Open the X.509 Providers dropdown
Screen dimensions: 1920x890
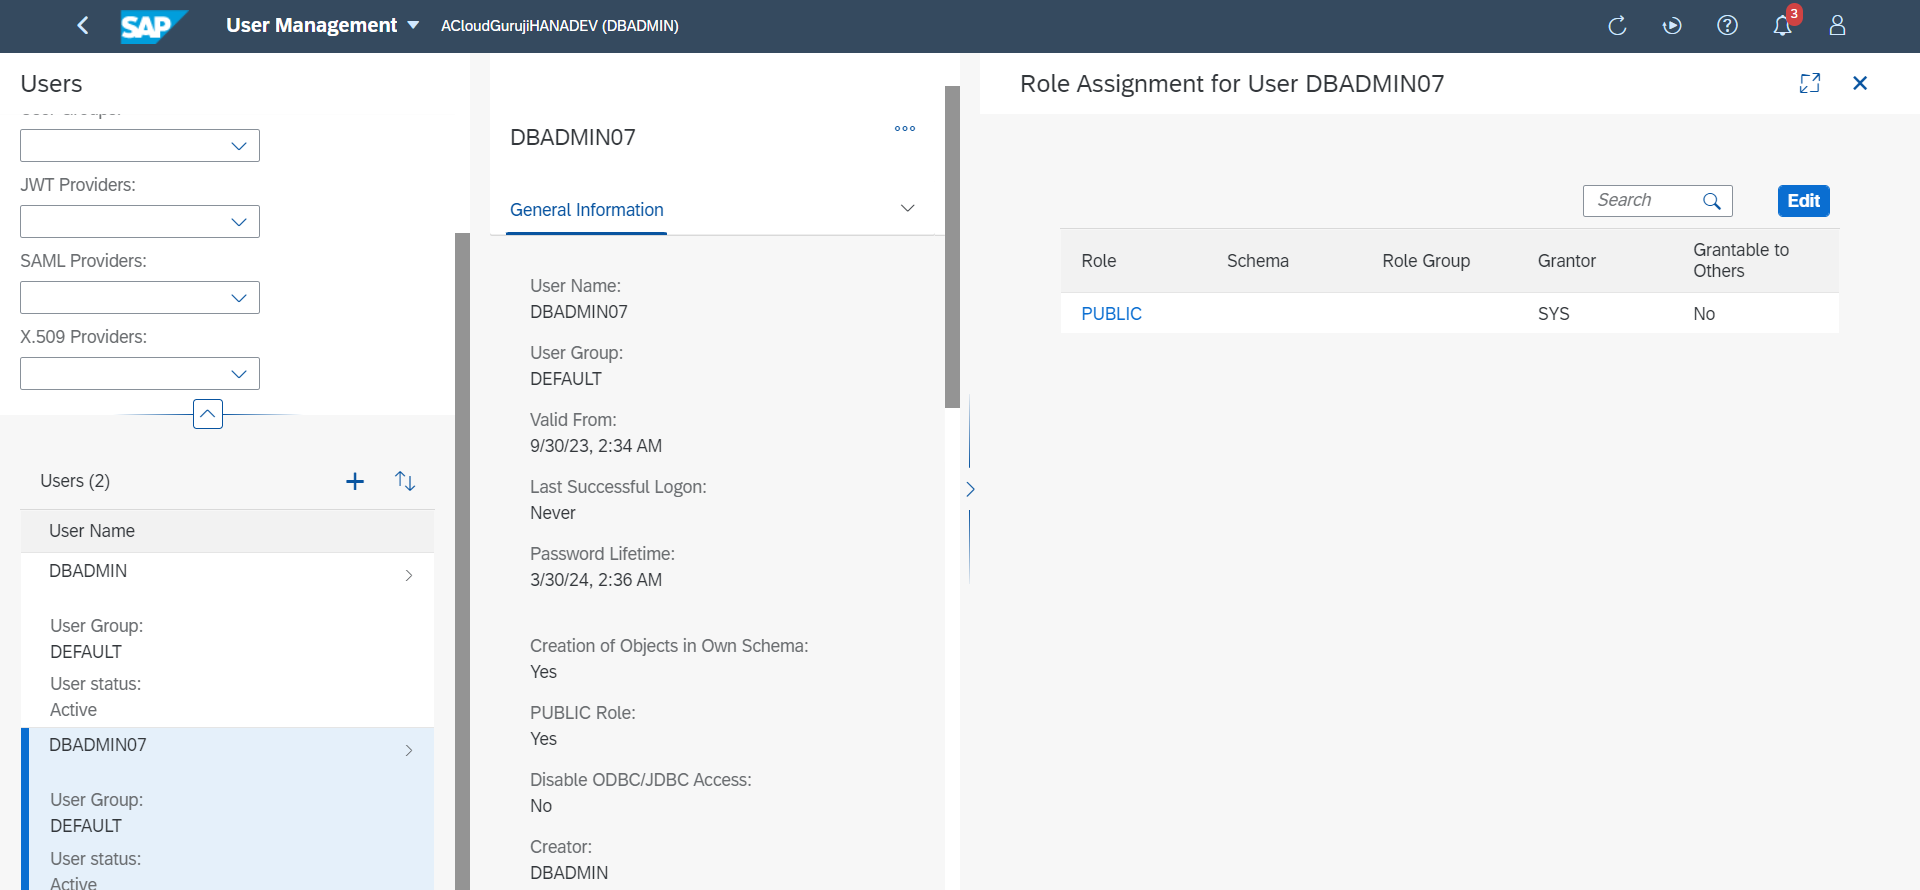pos(239,374)
